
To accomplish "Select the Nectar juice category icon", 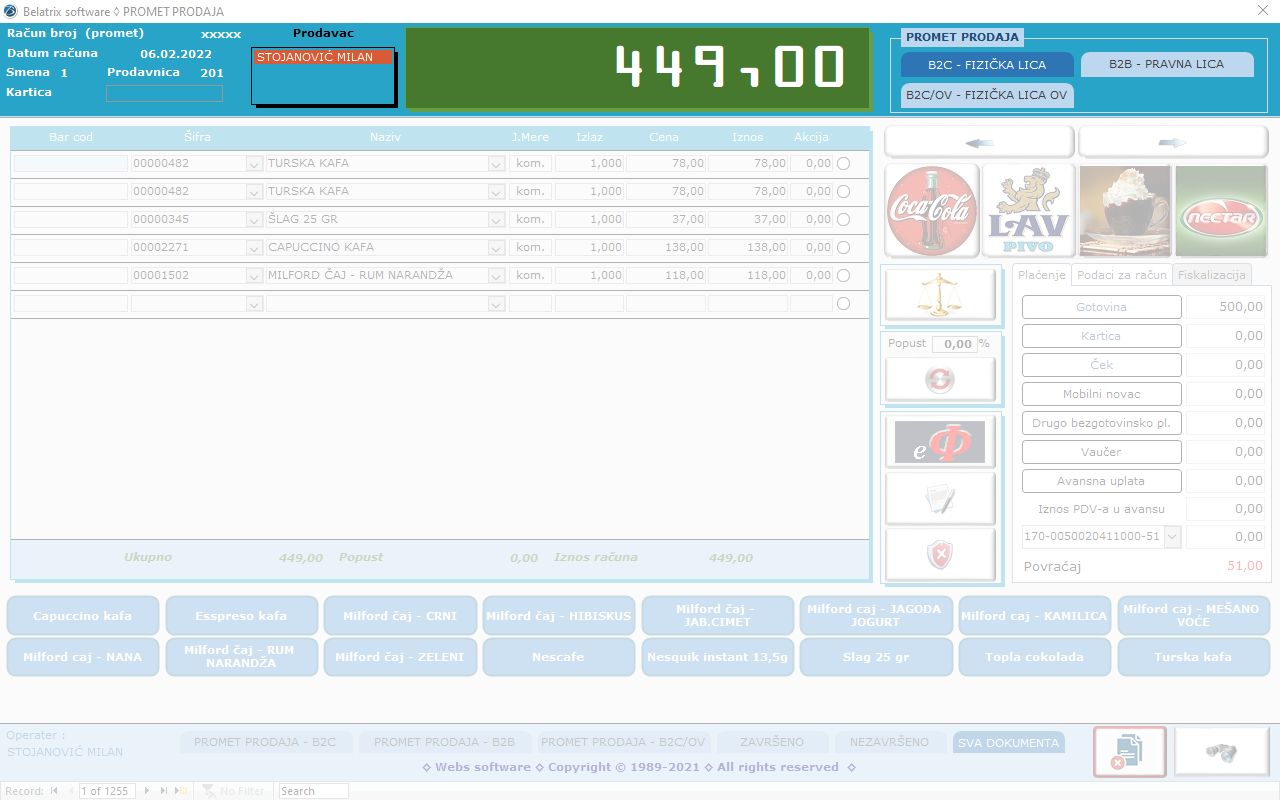I will [1222, 211].
